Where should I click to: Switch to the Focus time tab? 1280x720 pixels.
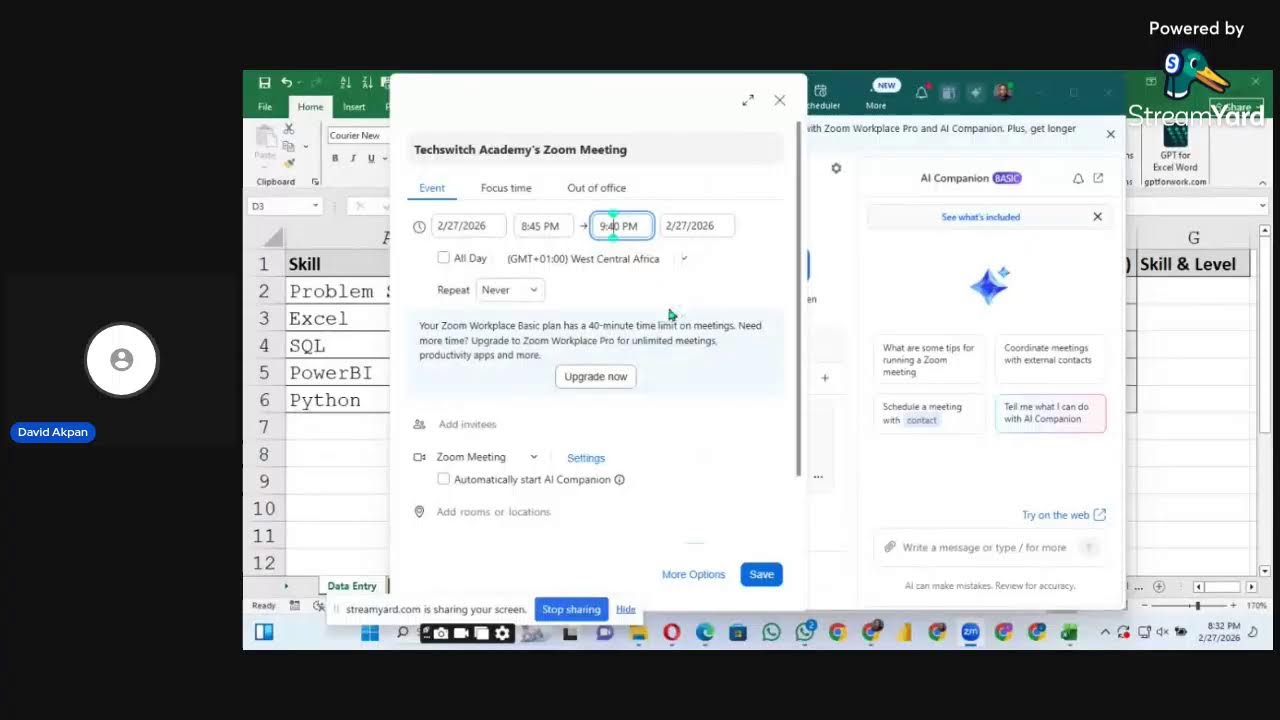506,188
